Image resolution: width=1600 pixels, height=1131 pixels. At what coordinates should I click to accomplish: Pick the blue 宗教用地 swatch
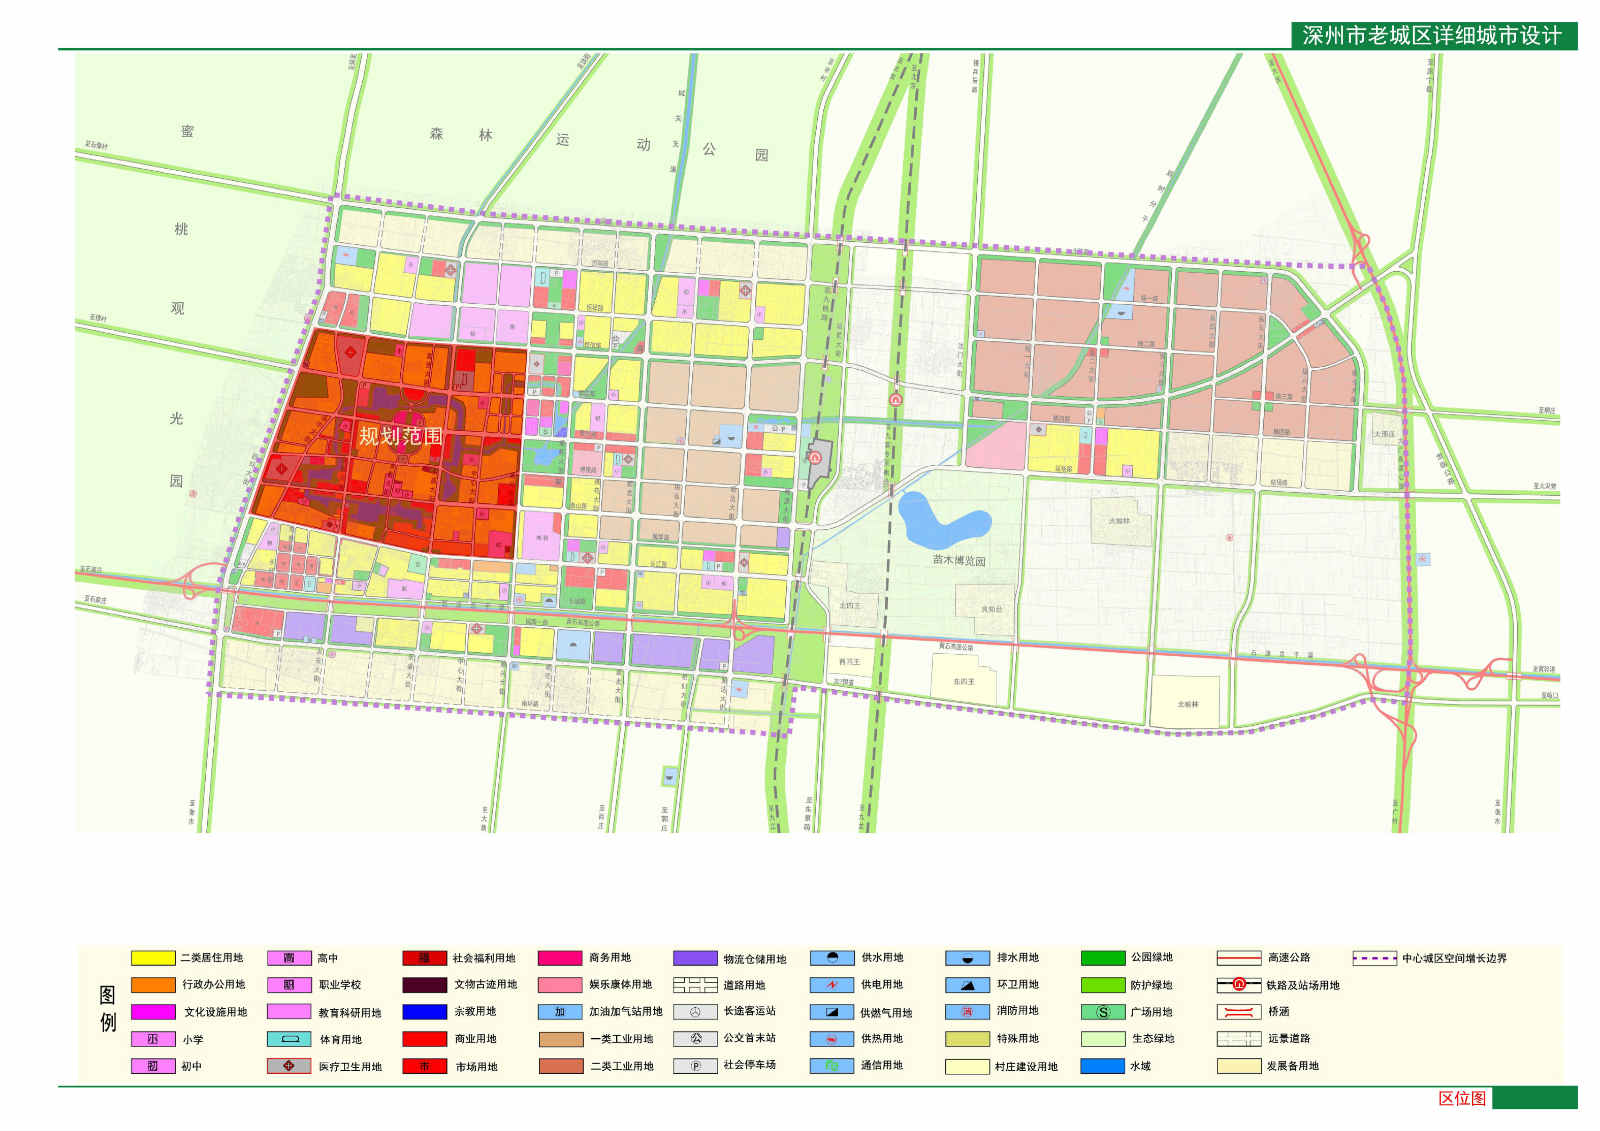[424, 1012]
